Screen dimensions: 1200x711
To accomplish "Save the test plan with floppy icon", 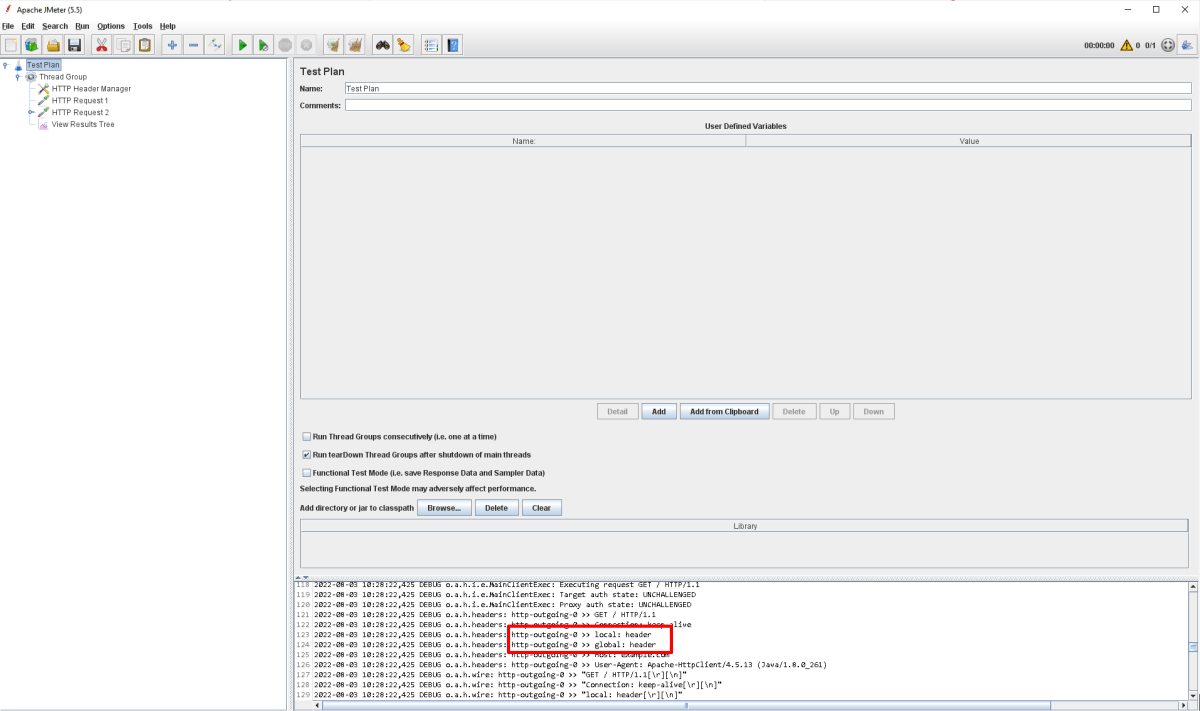I will 74,45.
